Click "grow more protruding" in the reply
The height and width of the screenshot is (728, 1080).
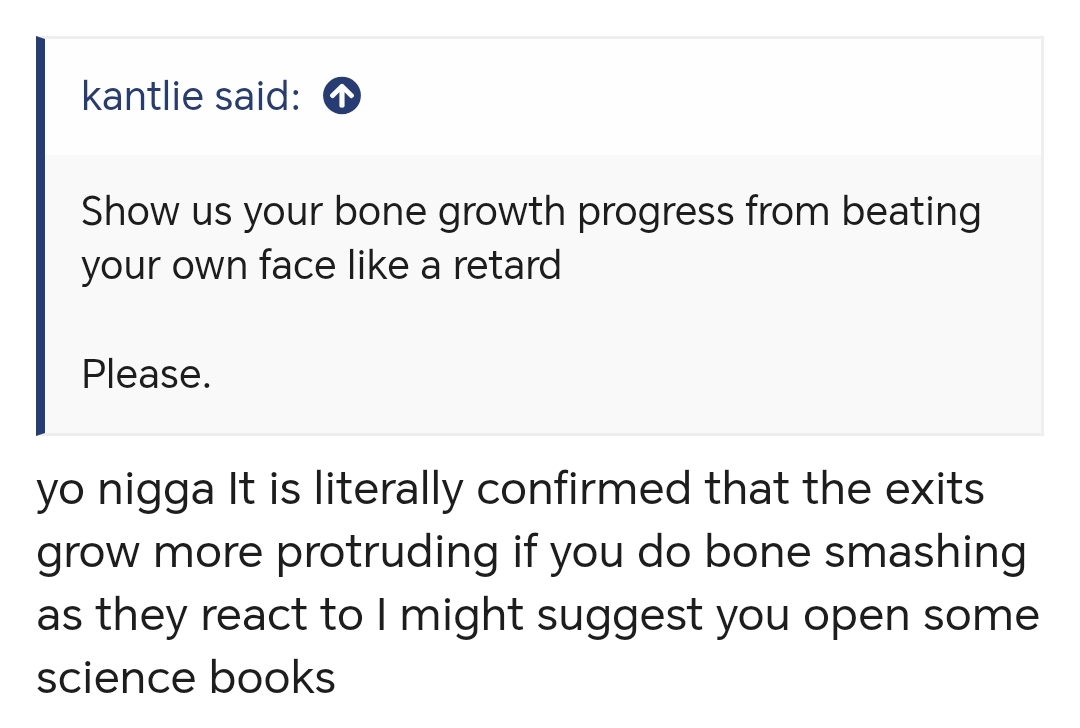tap(267, 552)
